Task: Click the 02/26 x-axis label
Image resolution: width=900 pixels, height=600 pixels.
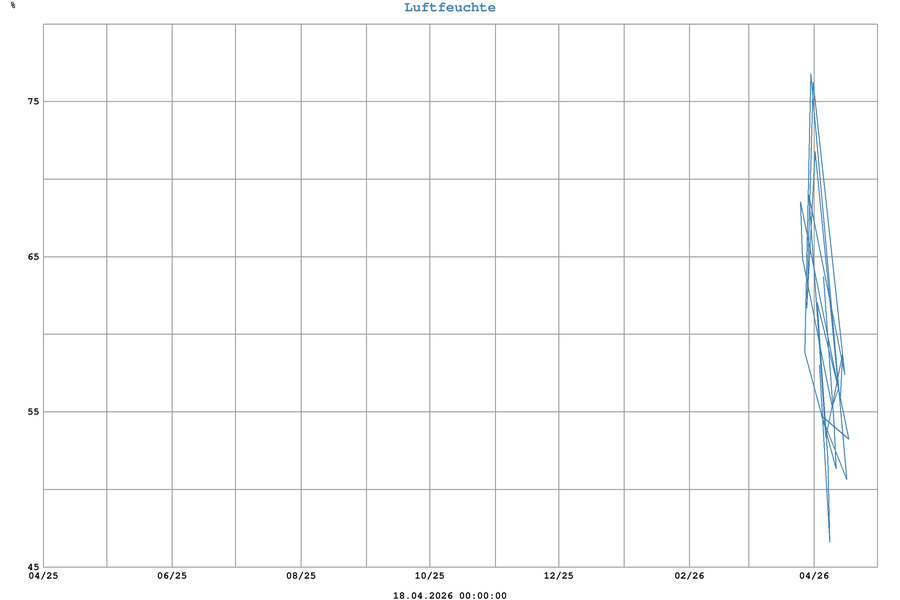Action: coord(689,576)
